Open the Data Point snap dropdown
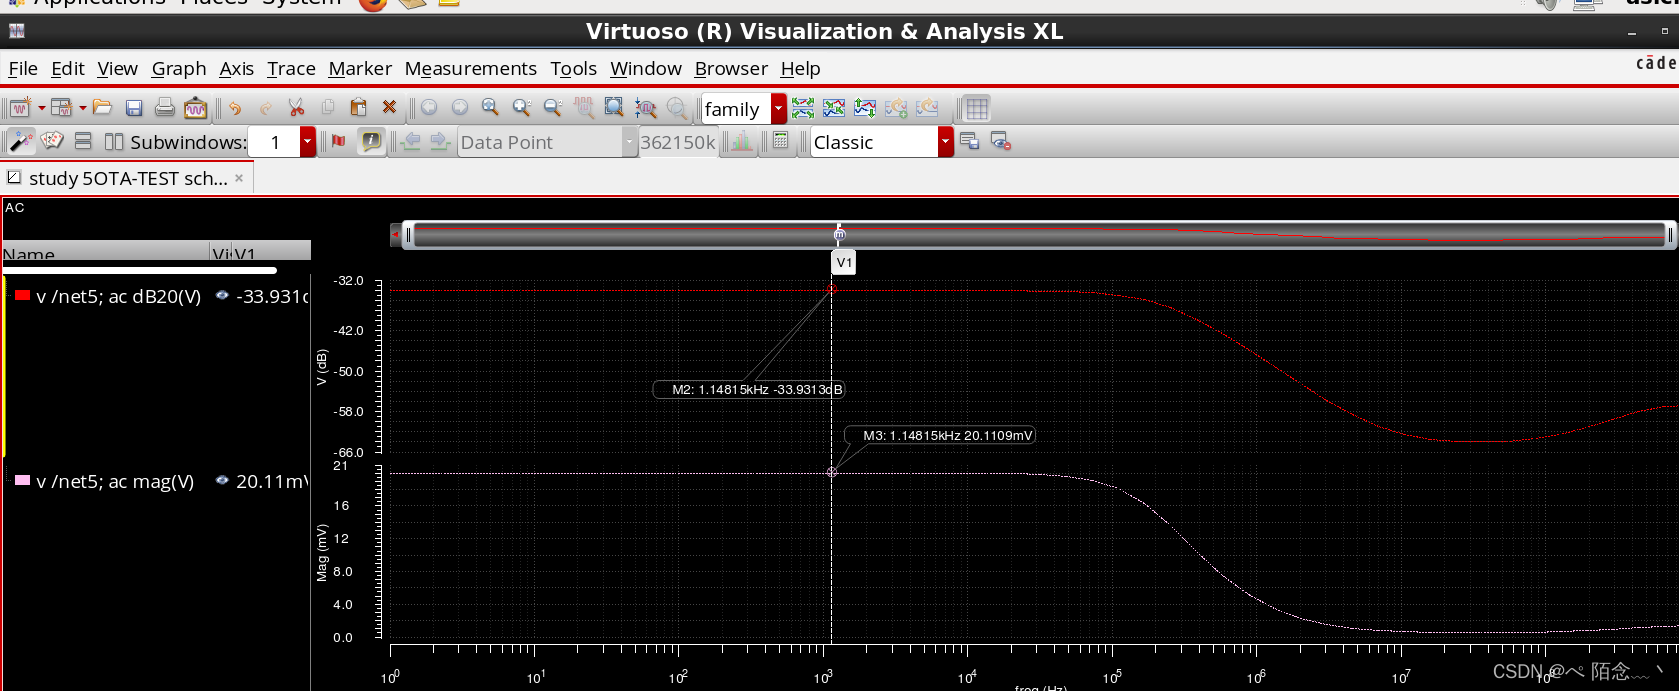Viewport: 1679px width, 691px height. [x=629, y=142]
